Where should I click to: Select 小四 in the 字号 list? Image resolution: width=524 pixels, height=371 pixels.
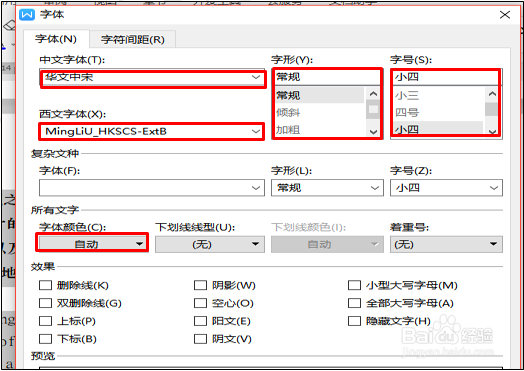pyautogui.click(x=438, y=129)
